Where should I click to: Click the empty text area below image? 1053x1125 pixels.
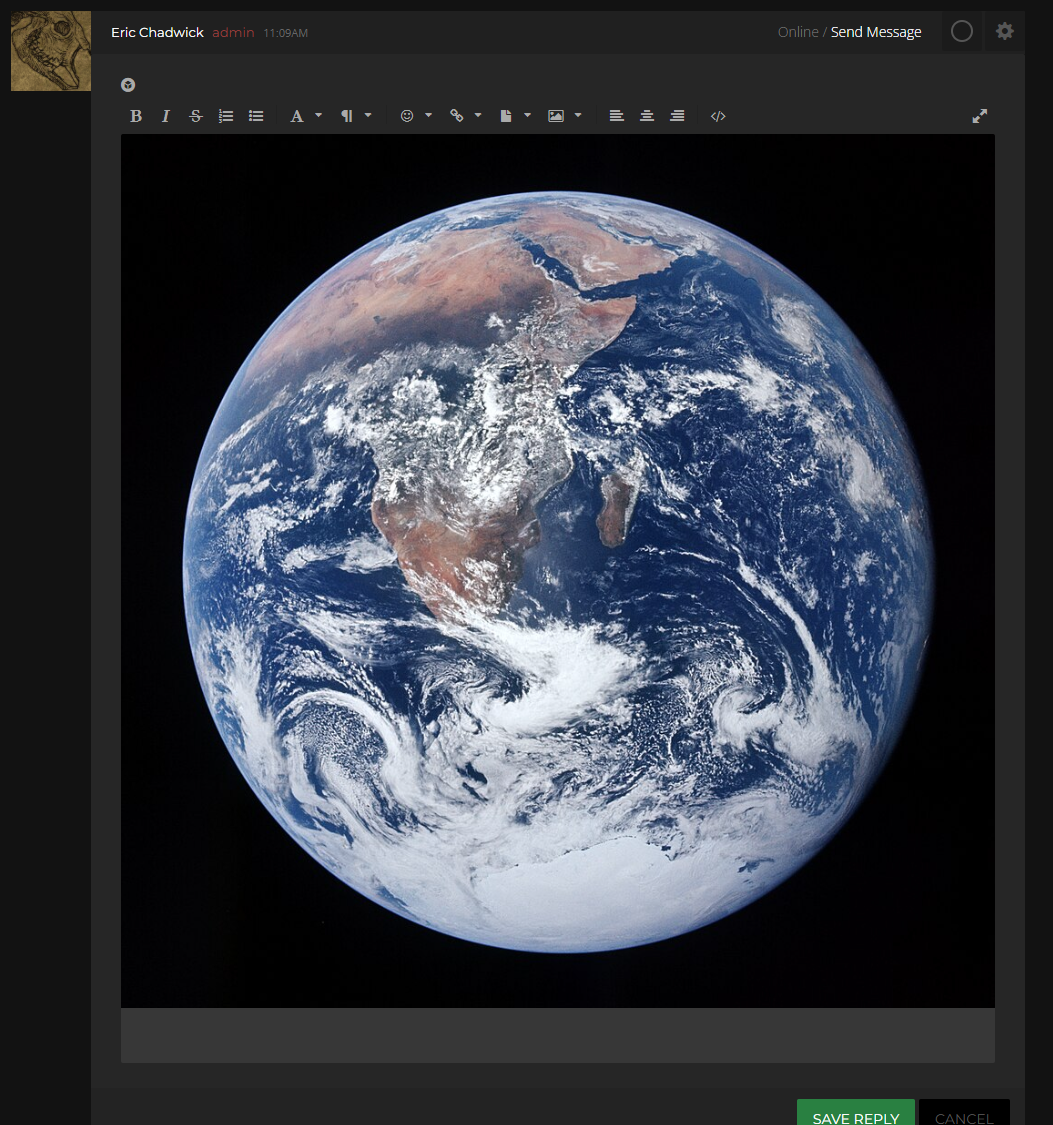point(558,1035)
